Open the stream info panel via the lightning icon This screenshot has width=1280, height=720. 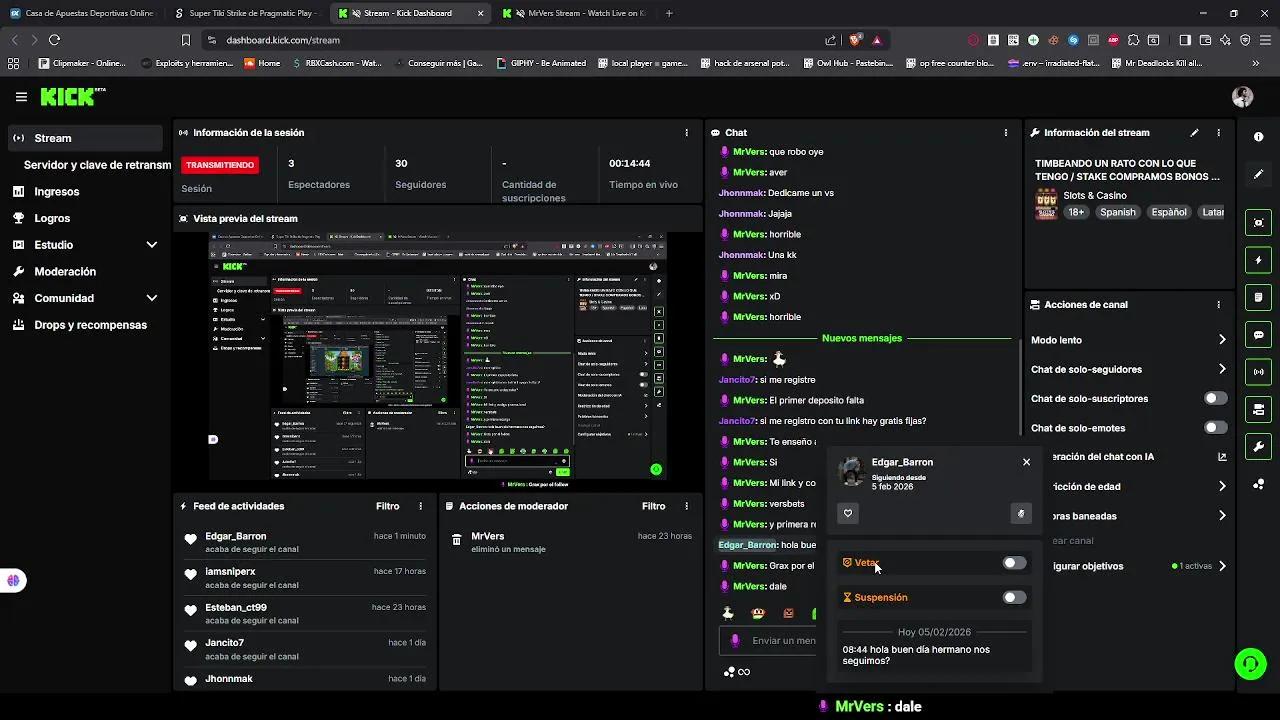[x=1258, y=259]
